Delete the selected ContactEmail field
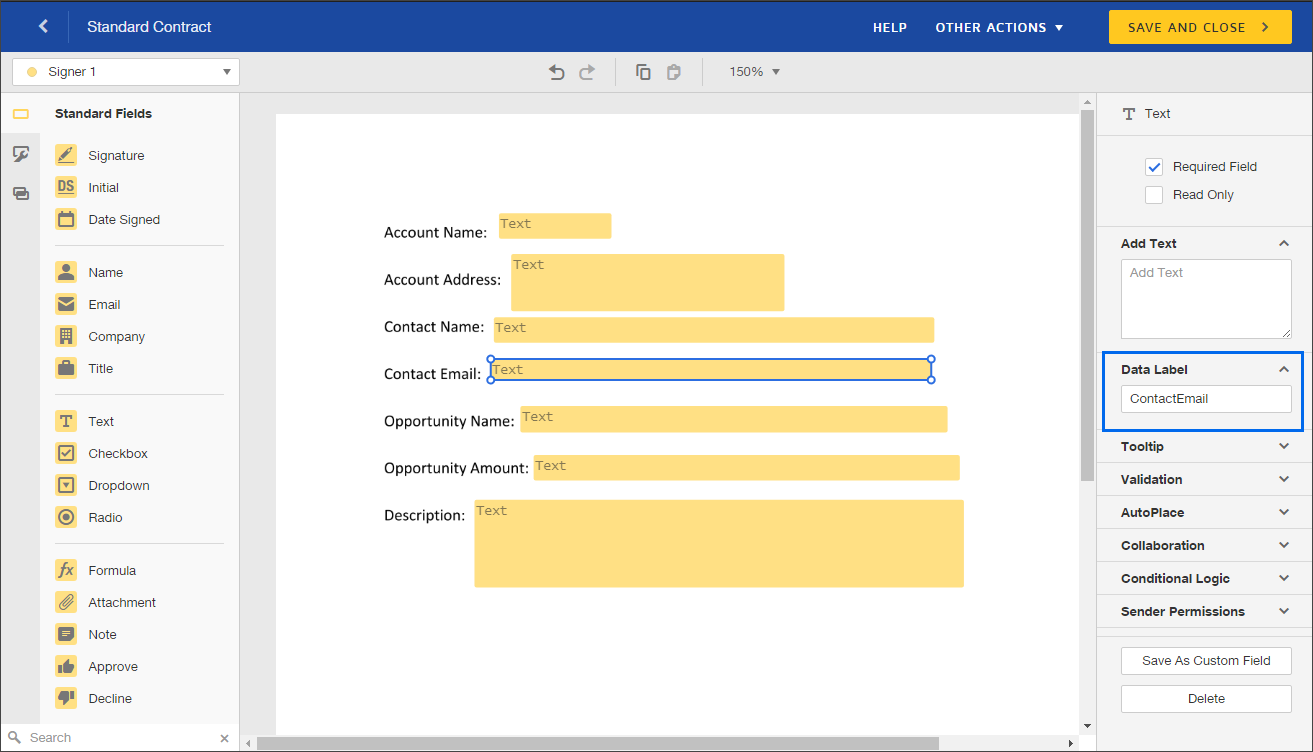This screenshot has width=1313, height=752. tap(1205, 698)
